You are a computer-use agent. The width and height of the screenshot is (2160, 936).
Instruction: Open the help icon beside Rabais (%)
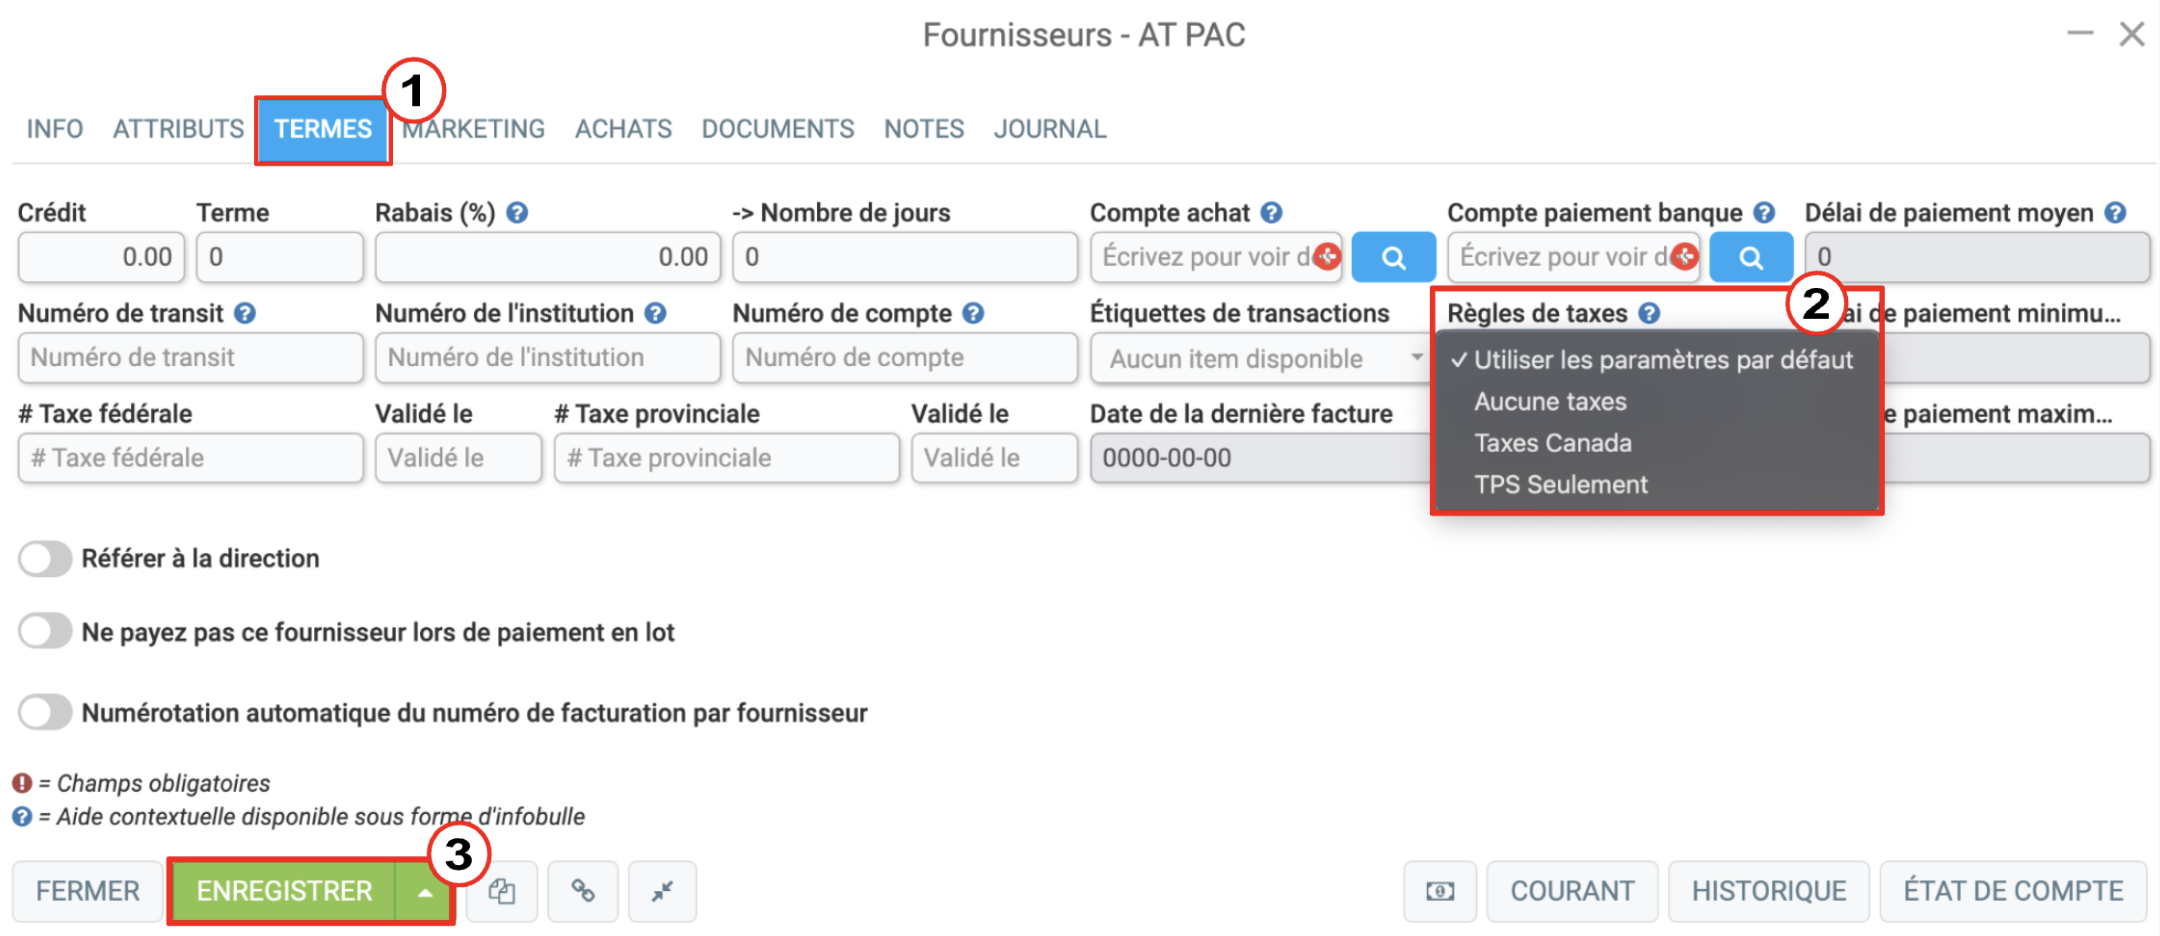click(517, 213)
